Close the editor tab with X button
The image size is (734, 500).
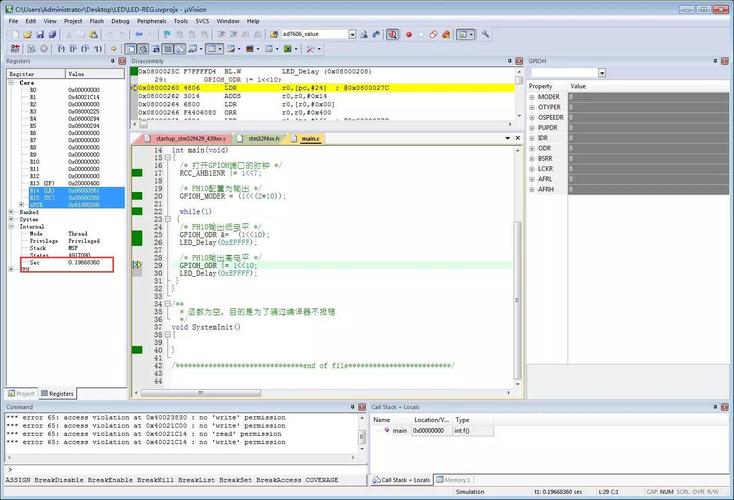pyautogui.click(x=518, y=138)
